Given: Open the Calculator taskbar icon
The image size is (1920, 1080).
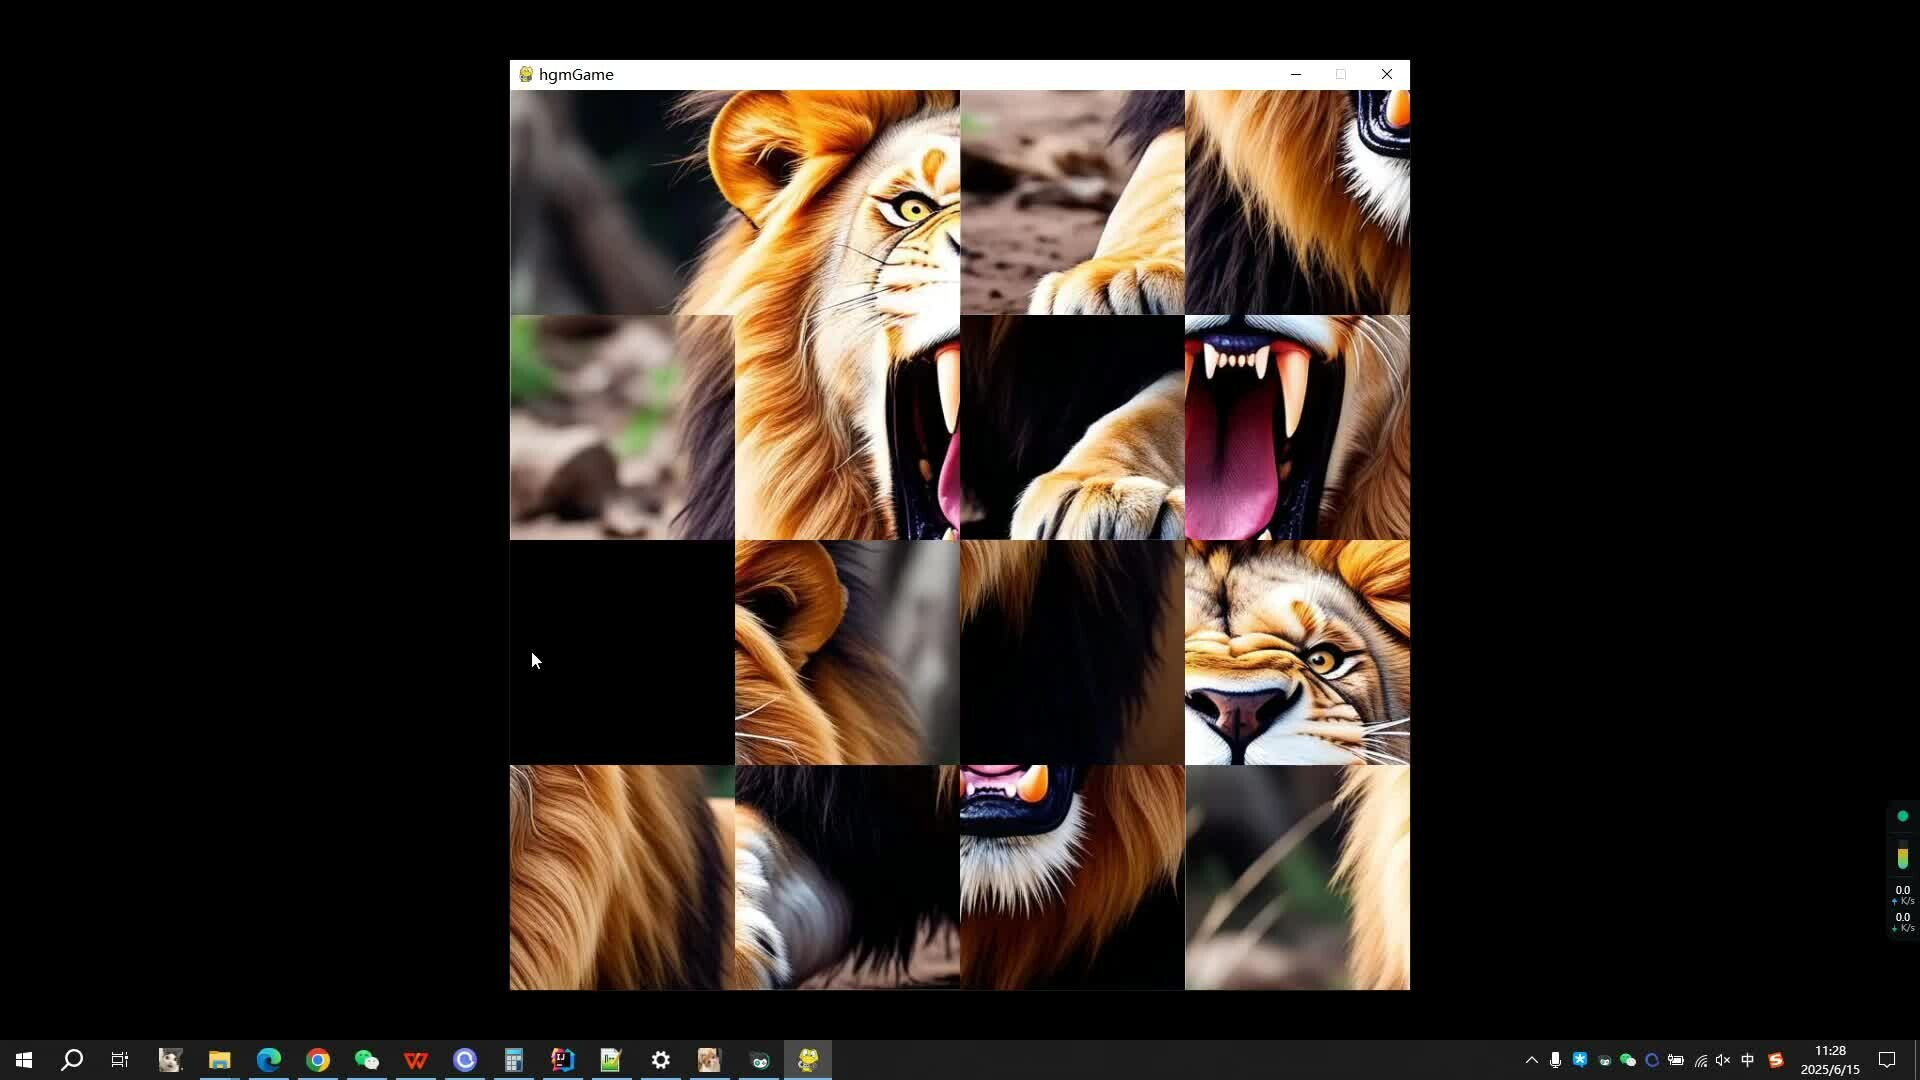Looking at the screenshot, I should pos(514,1060).
